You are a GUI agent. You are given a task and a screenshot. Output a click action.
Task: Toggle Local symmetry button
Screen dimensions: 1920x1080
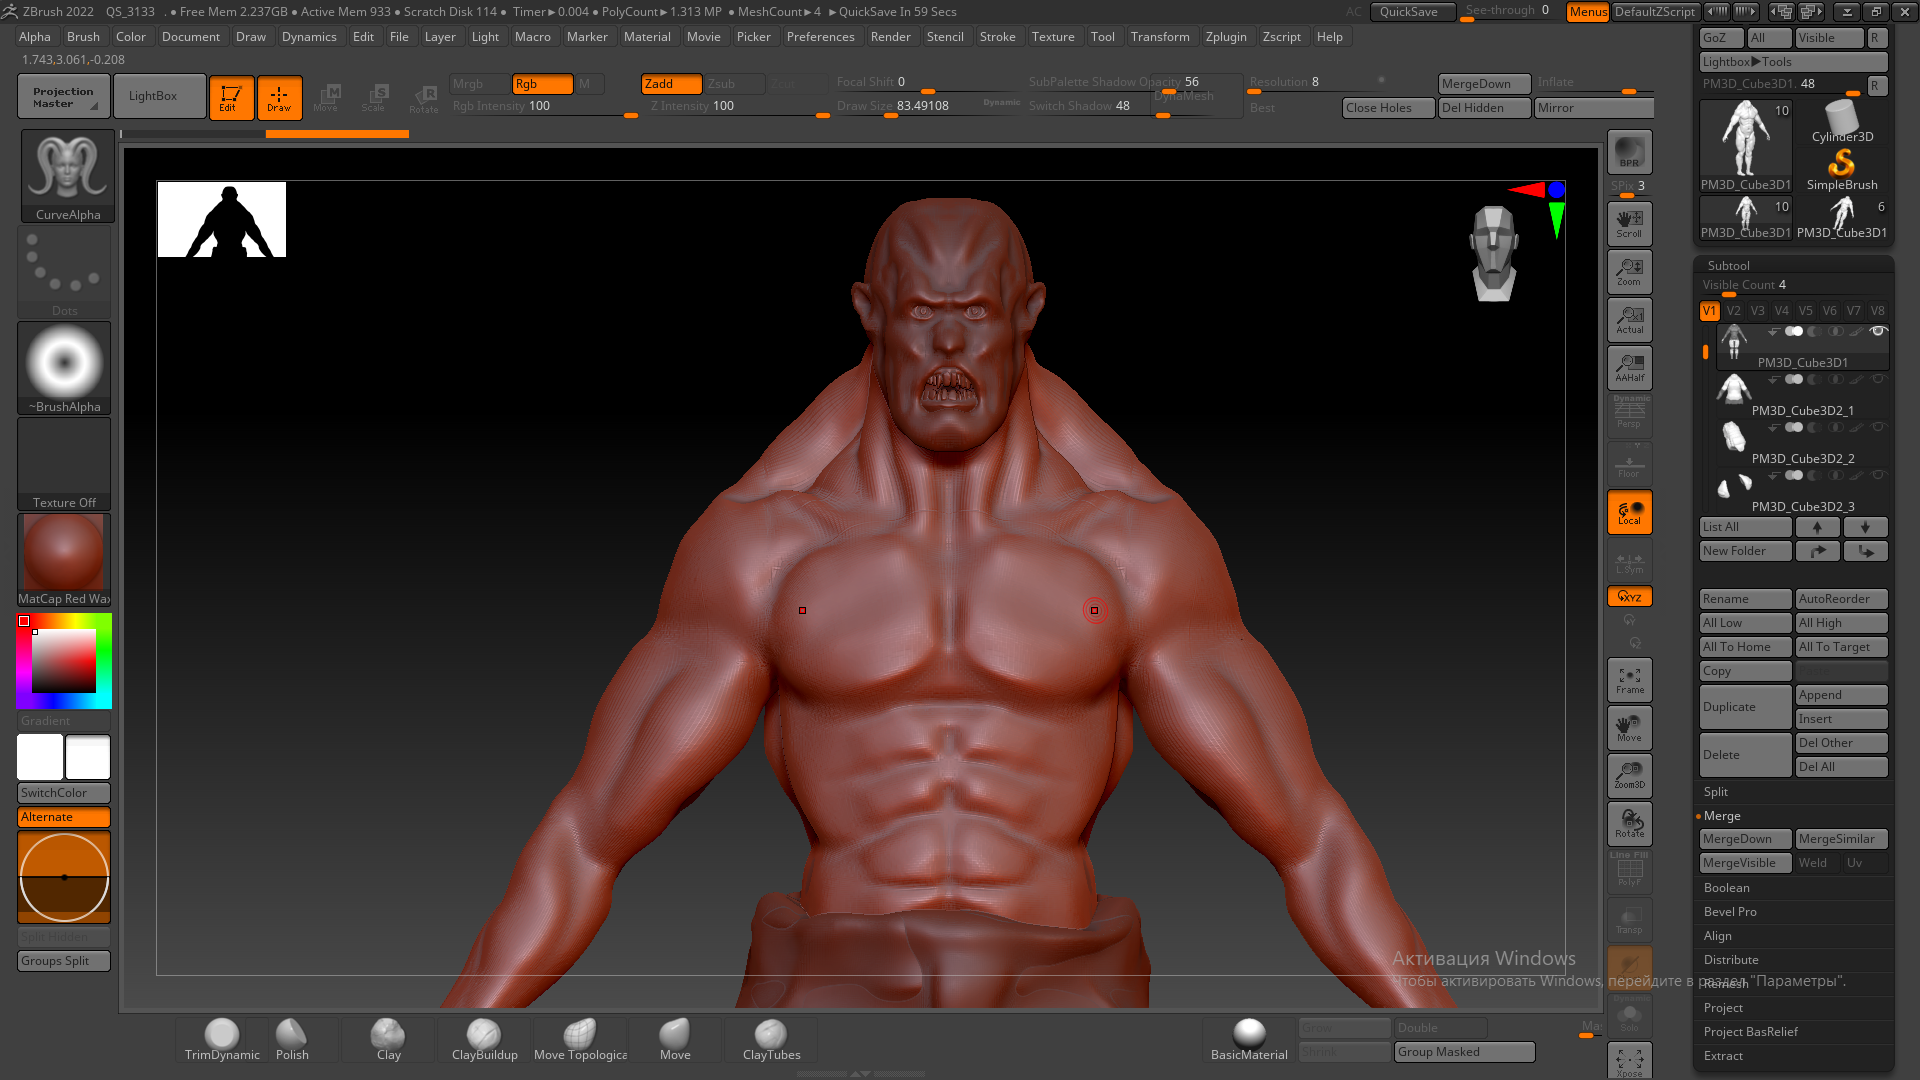point(1629,512)
